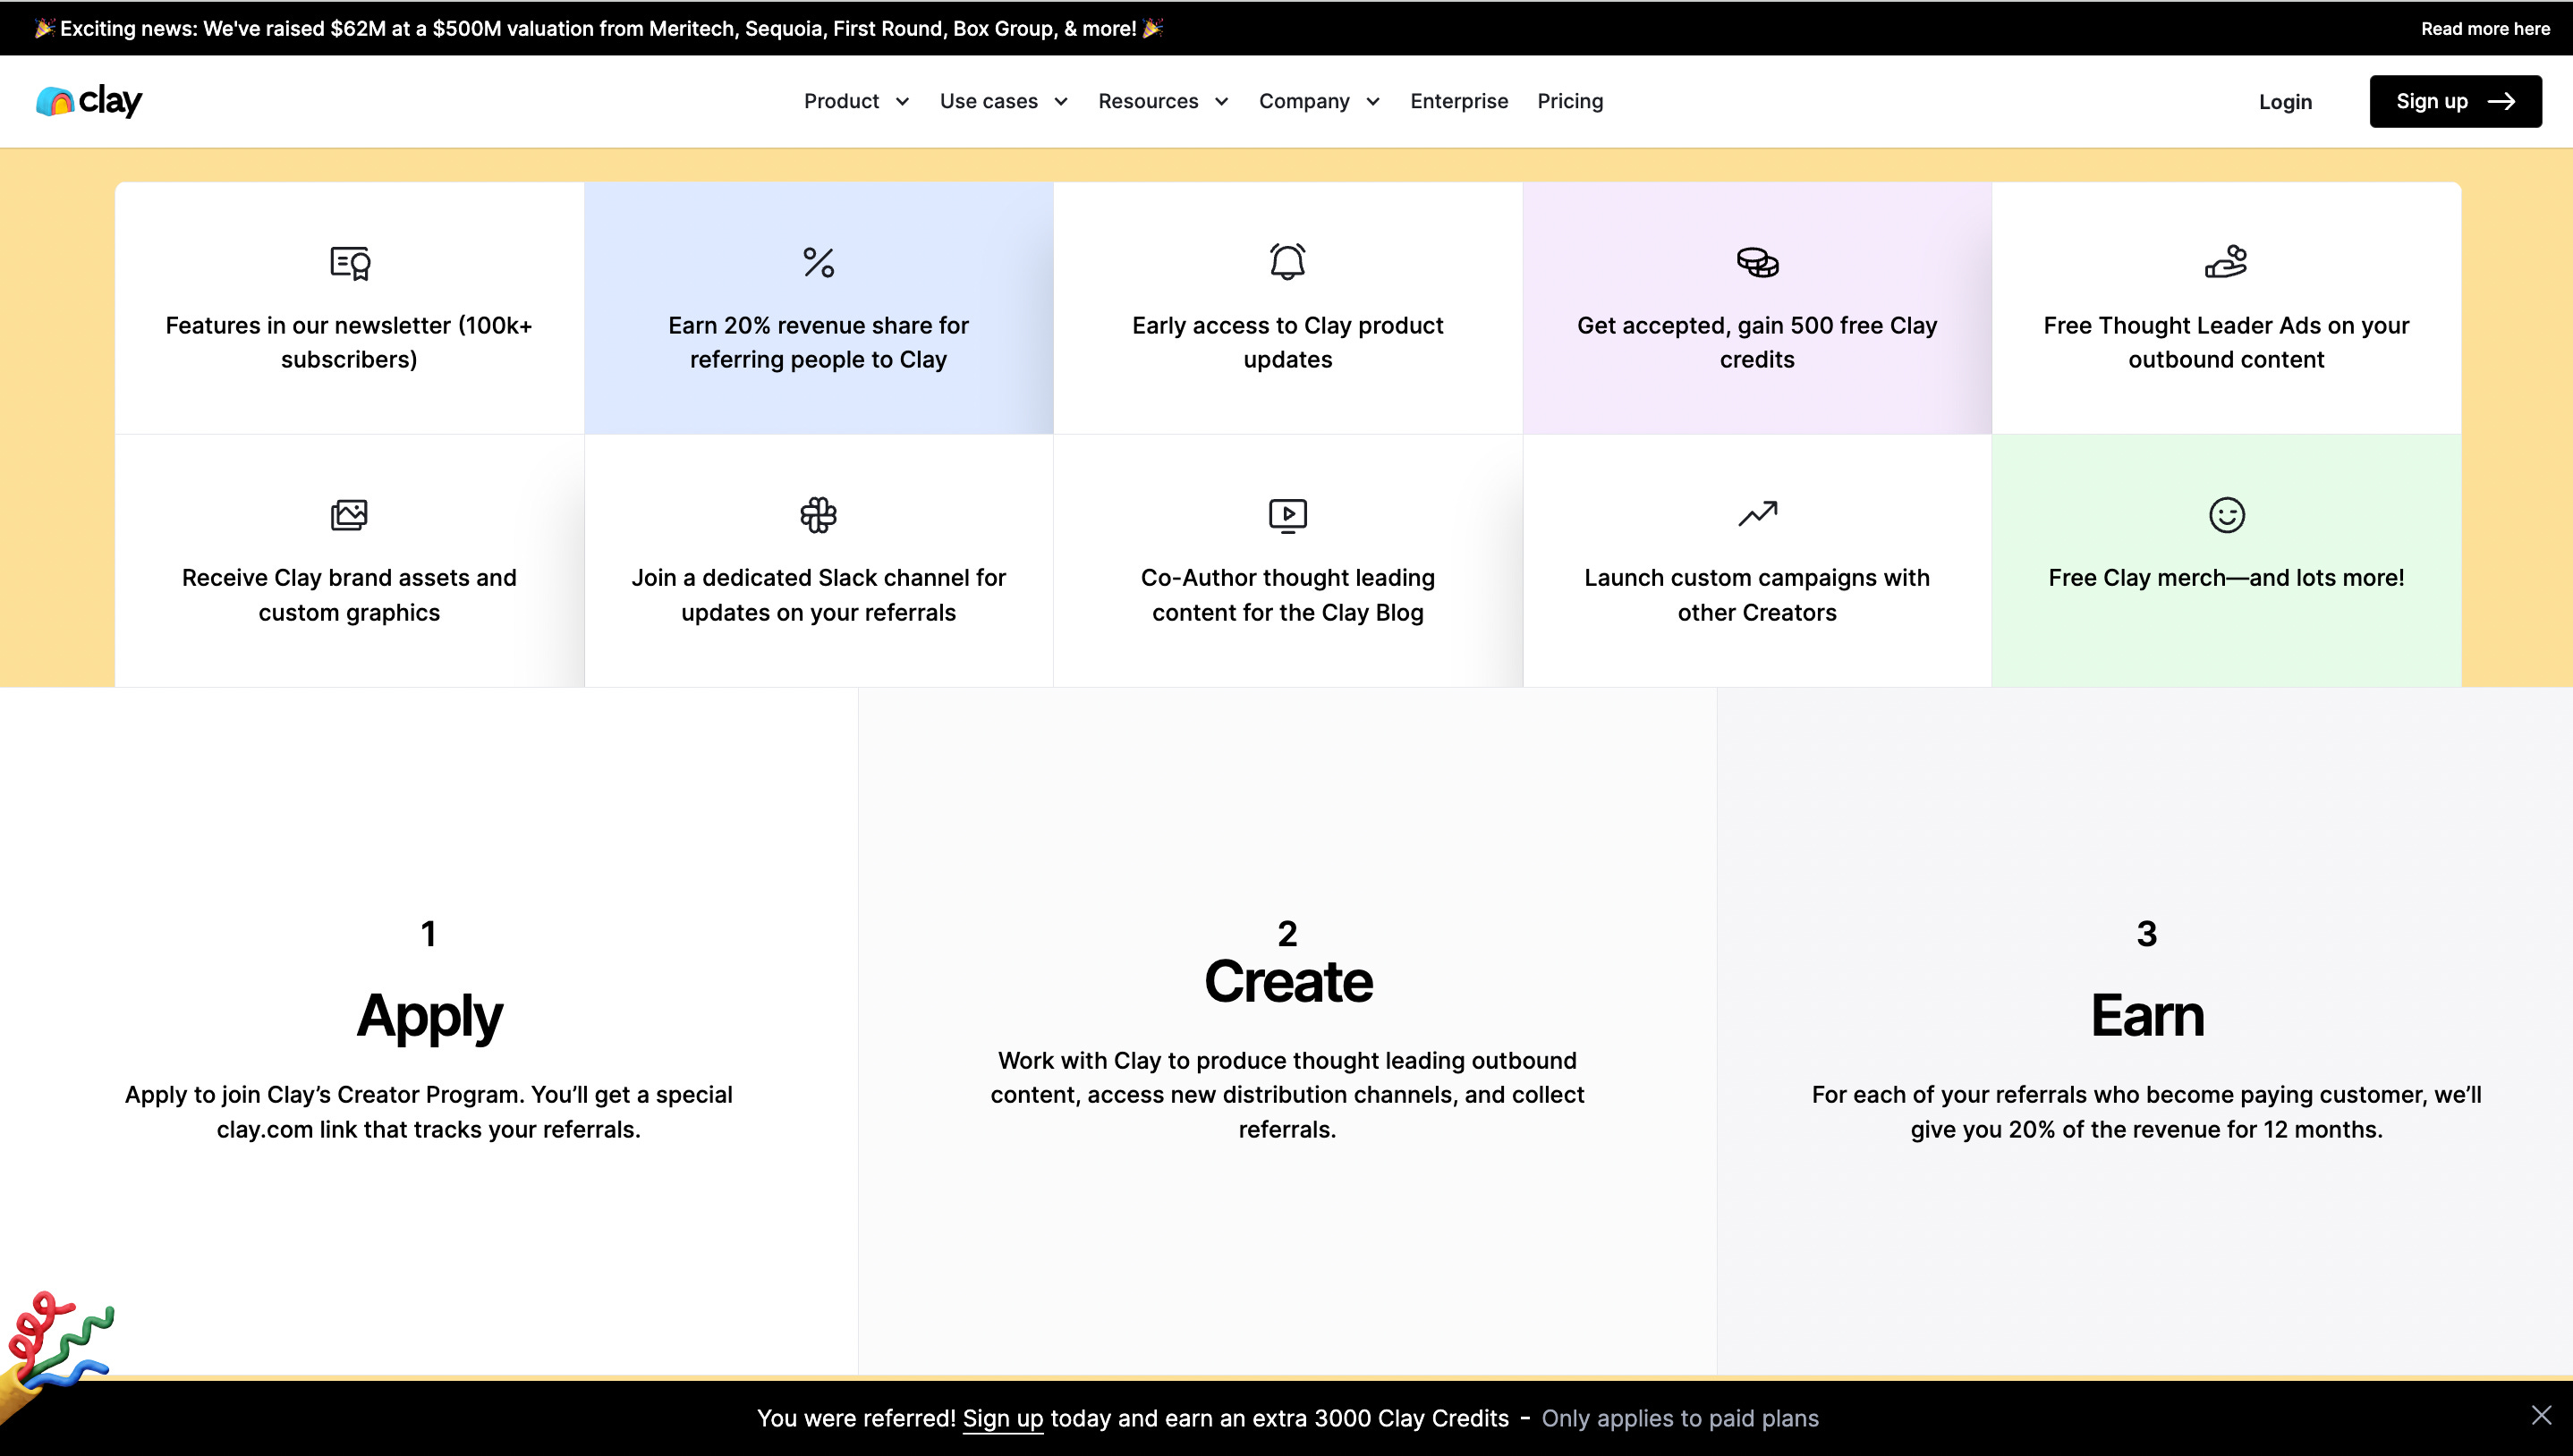Click Read more here link

[x=2485, y=29]
